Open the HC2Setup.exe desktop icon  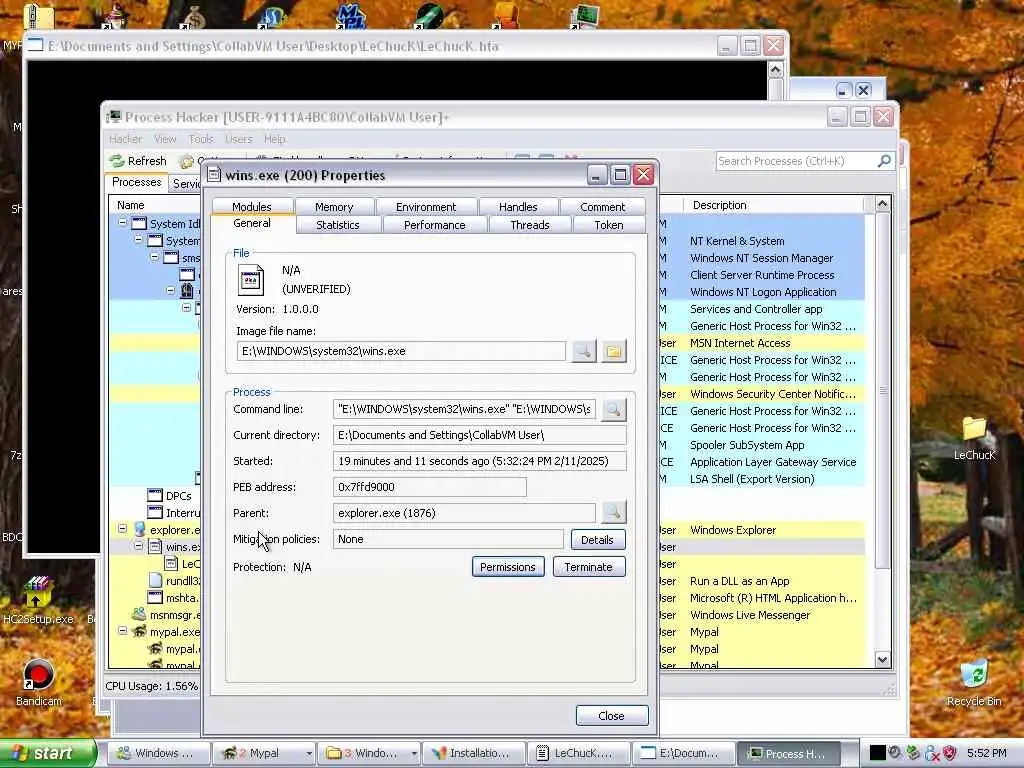click(38, 592)
